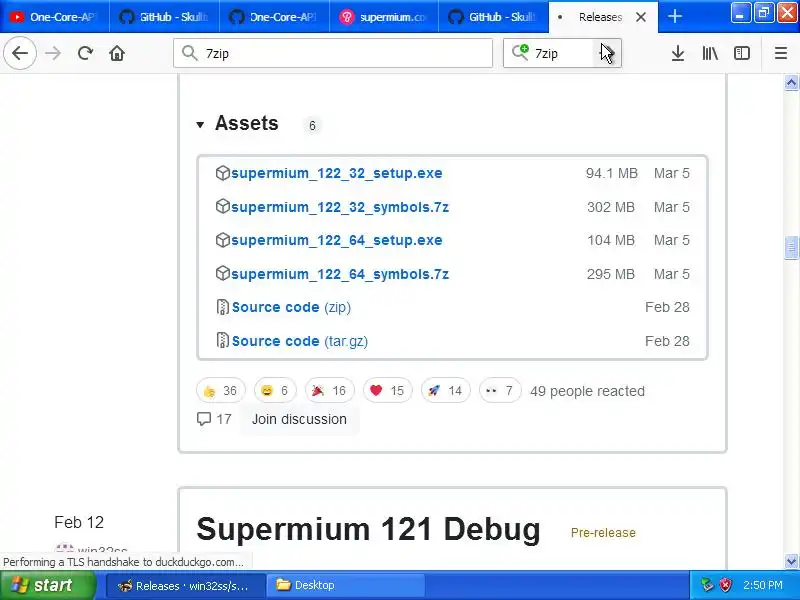This screenshot has width=800, height=600.
Task: Click the scrollbar down arrow
Action: tap(791, 561)
